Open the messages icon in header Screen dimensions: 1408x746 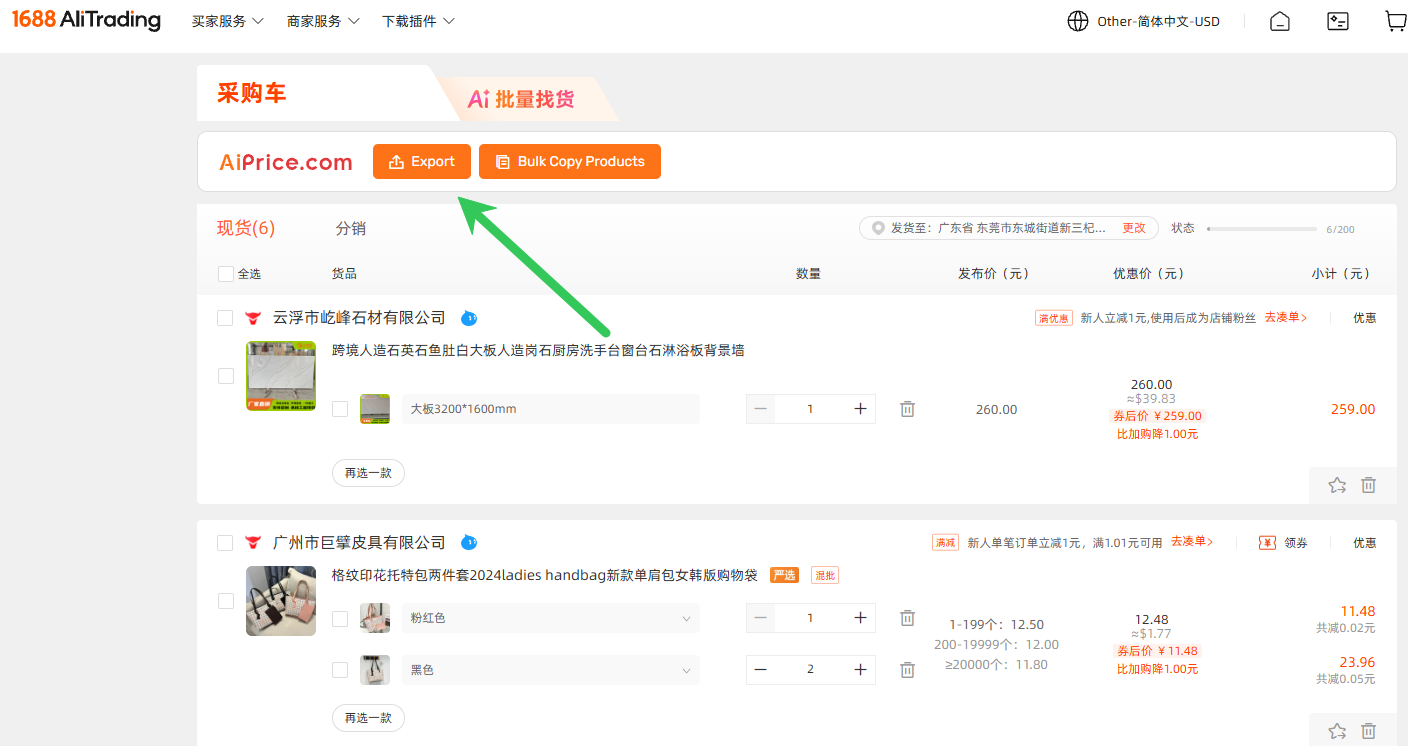1338,21
